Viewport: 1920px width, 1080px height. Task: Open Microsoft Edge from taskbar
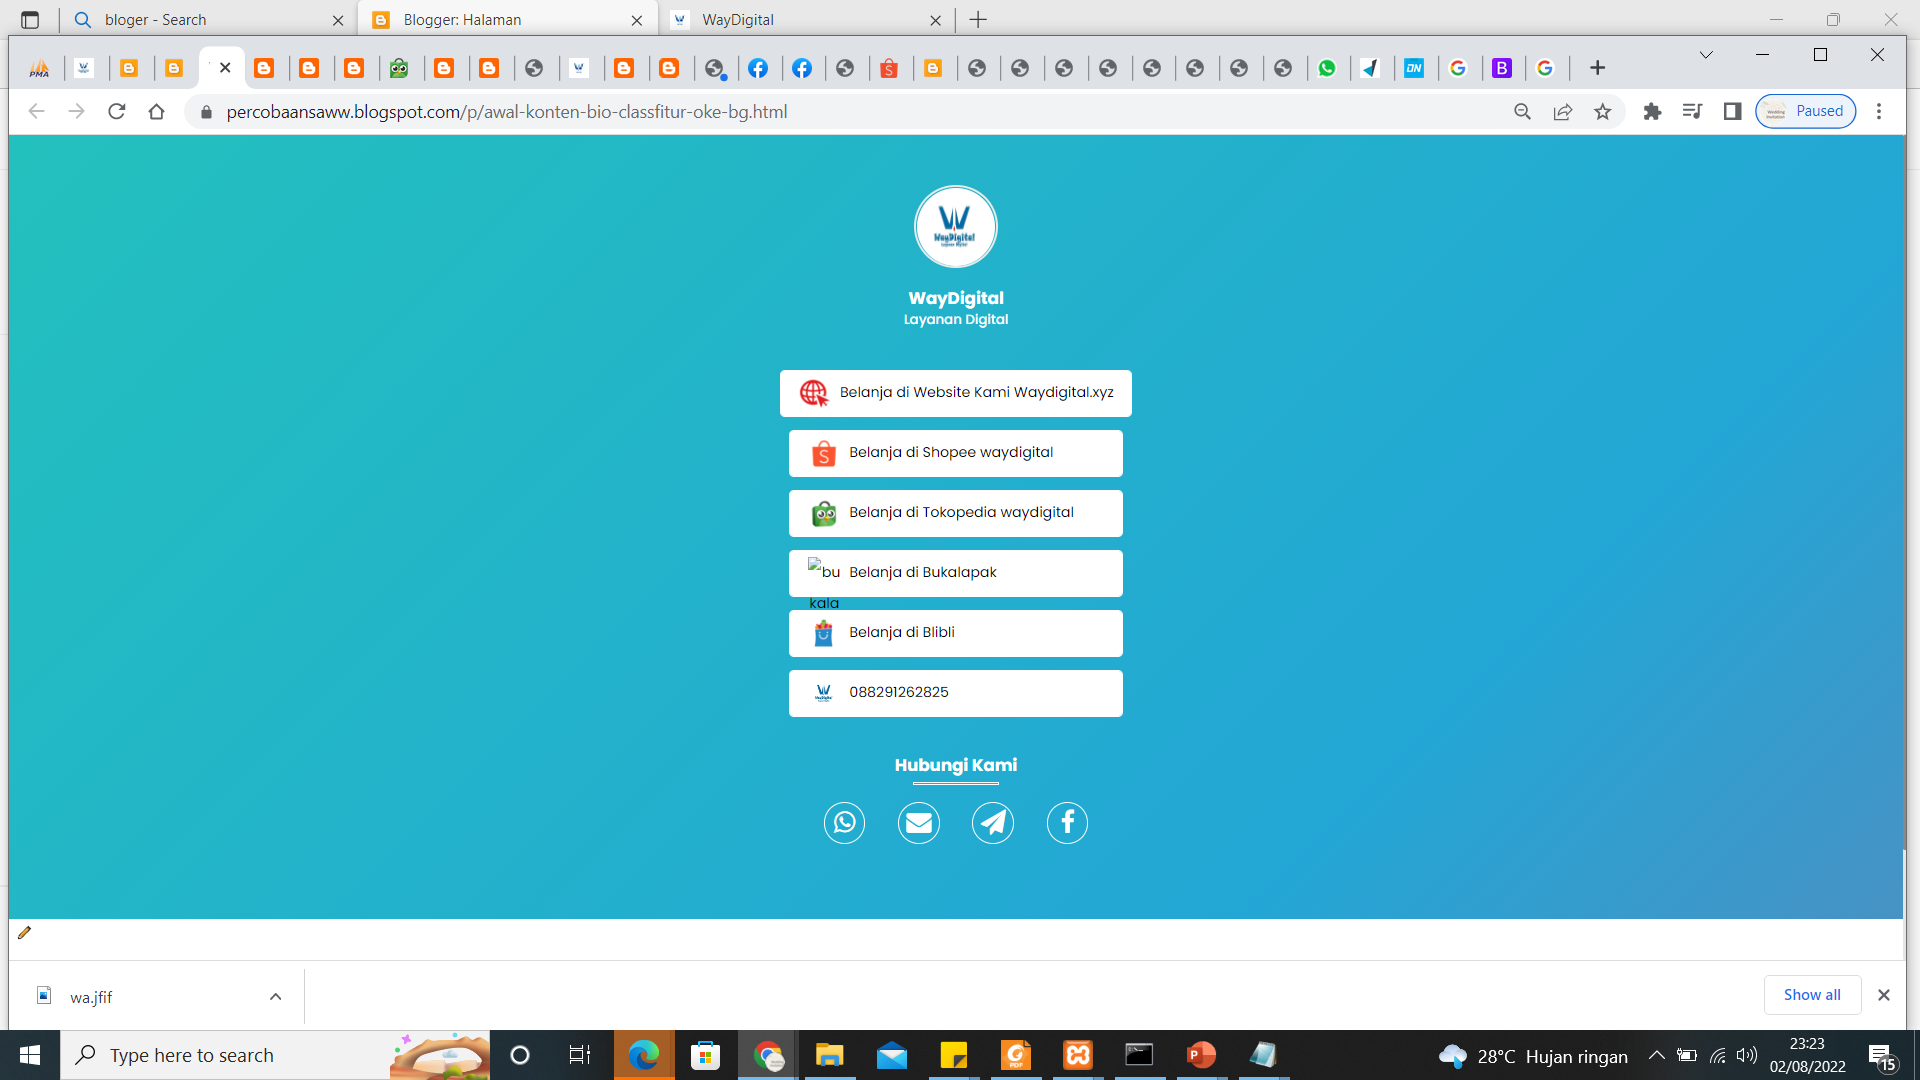click(x=644, y=1055)
